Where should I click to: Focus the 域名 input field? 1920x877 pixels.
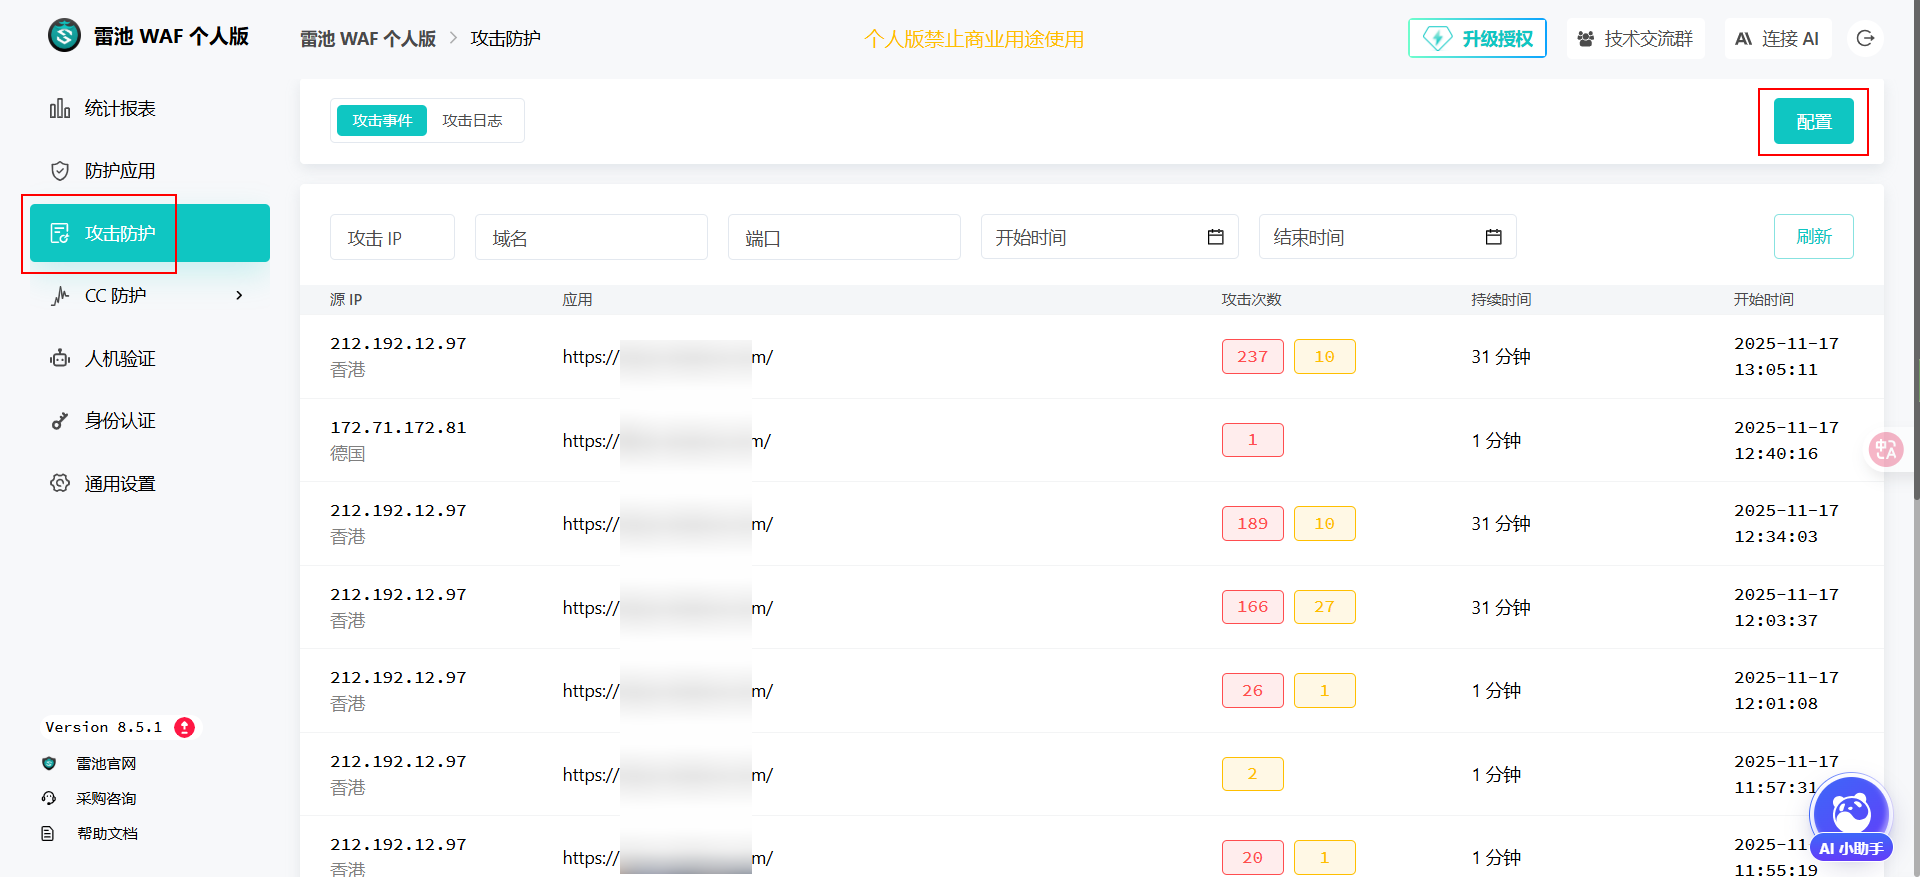click(x=591, y=237)
